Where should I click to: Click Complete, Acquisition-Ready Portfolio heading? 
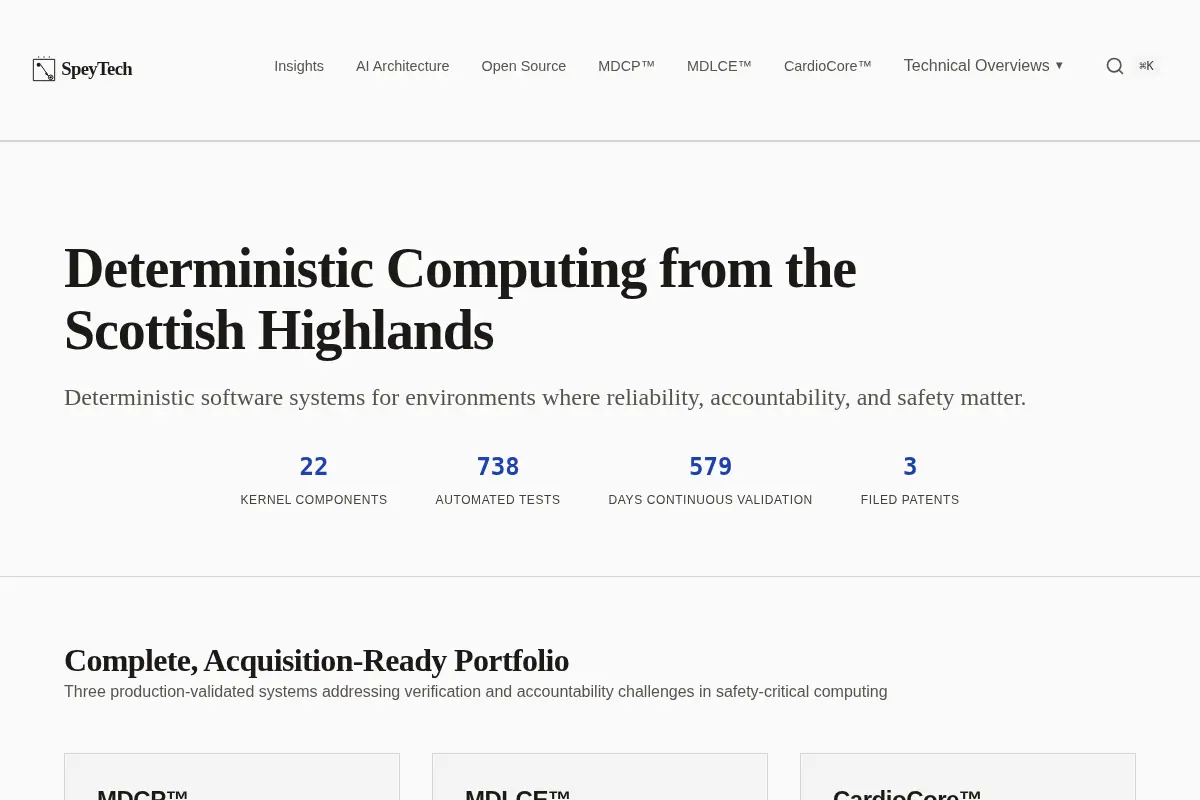(316, 661)
